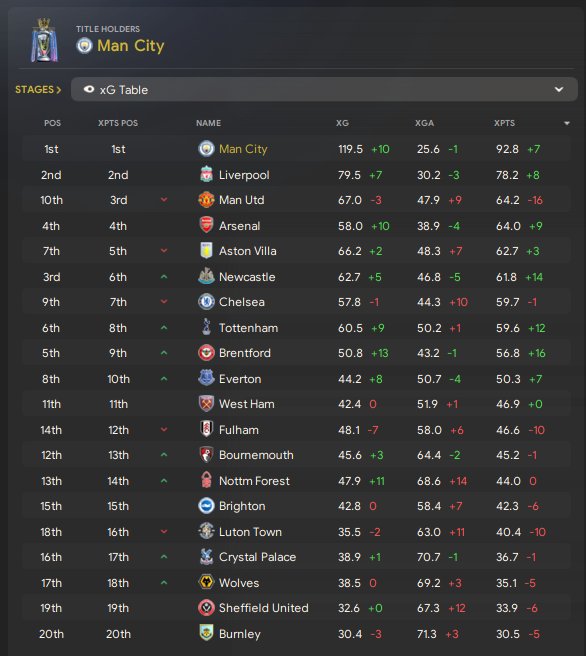The height and width of the screenshot is (656, 586).
Task: Open the xG Table dropdown chevron
Action: pos(559,89)
